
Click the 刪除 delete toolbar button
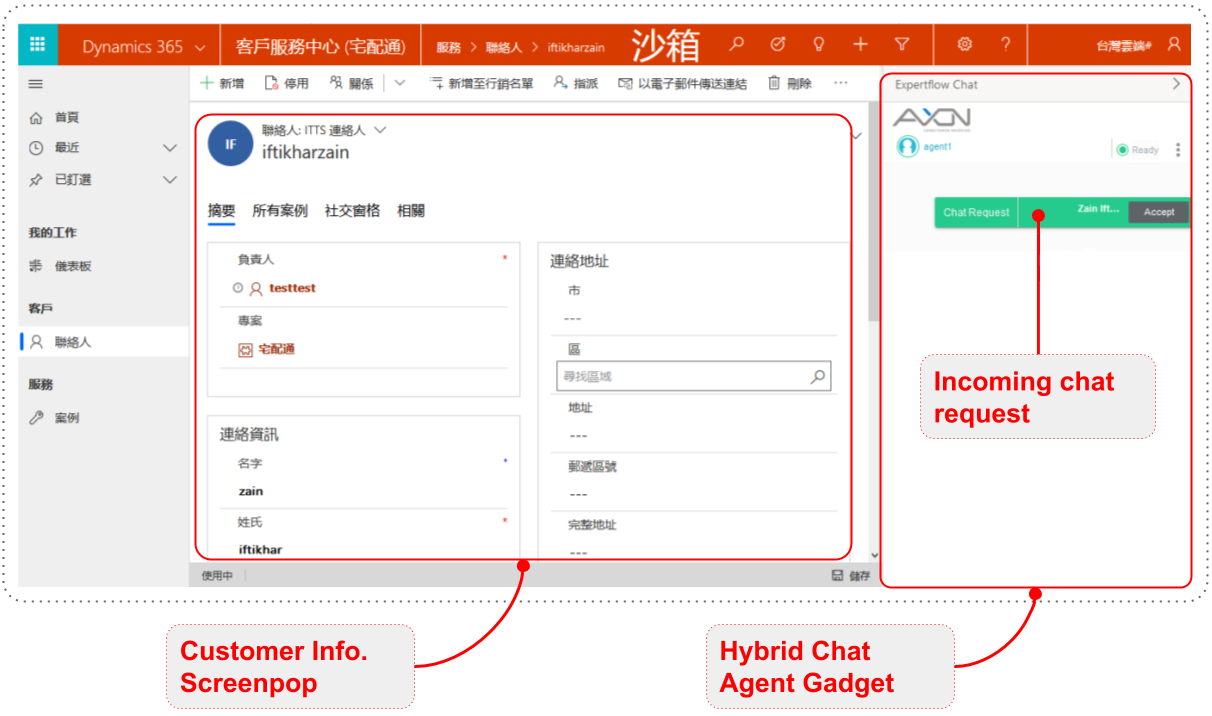coord(790,84)
